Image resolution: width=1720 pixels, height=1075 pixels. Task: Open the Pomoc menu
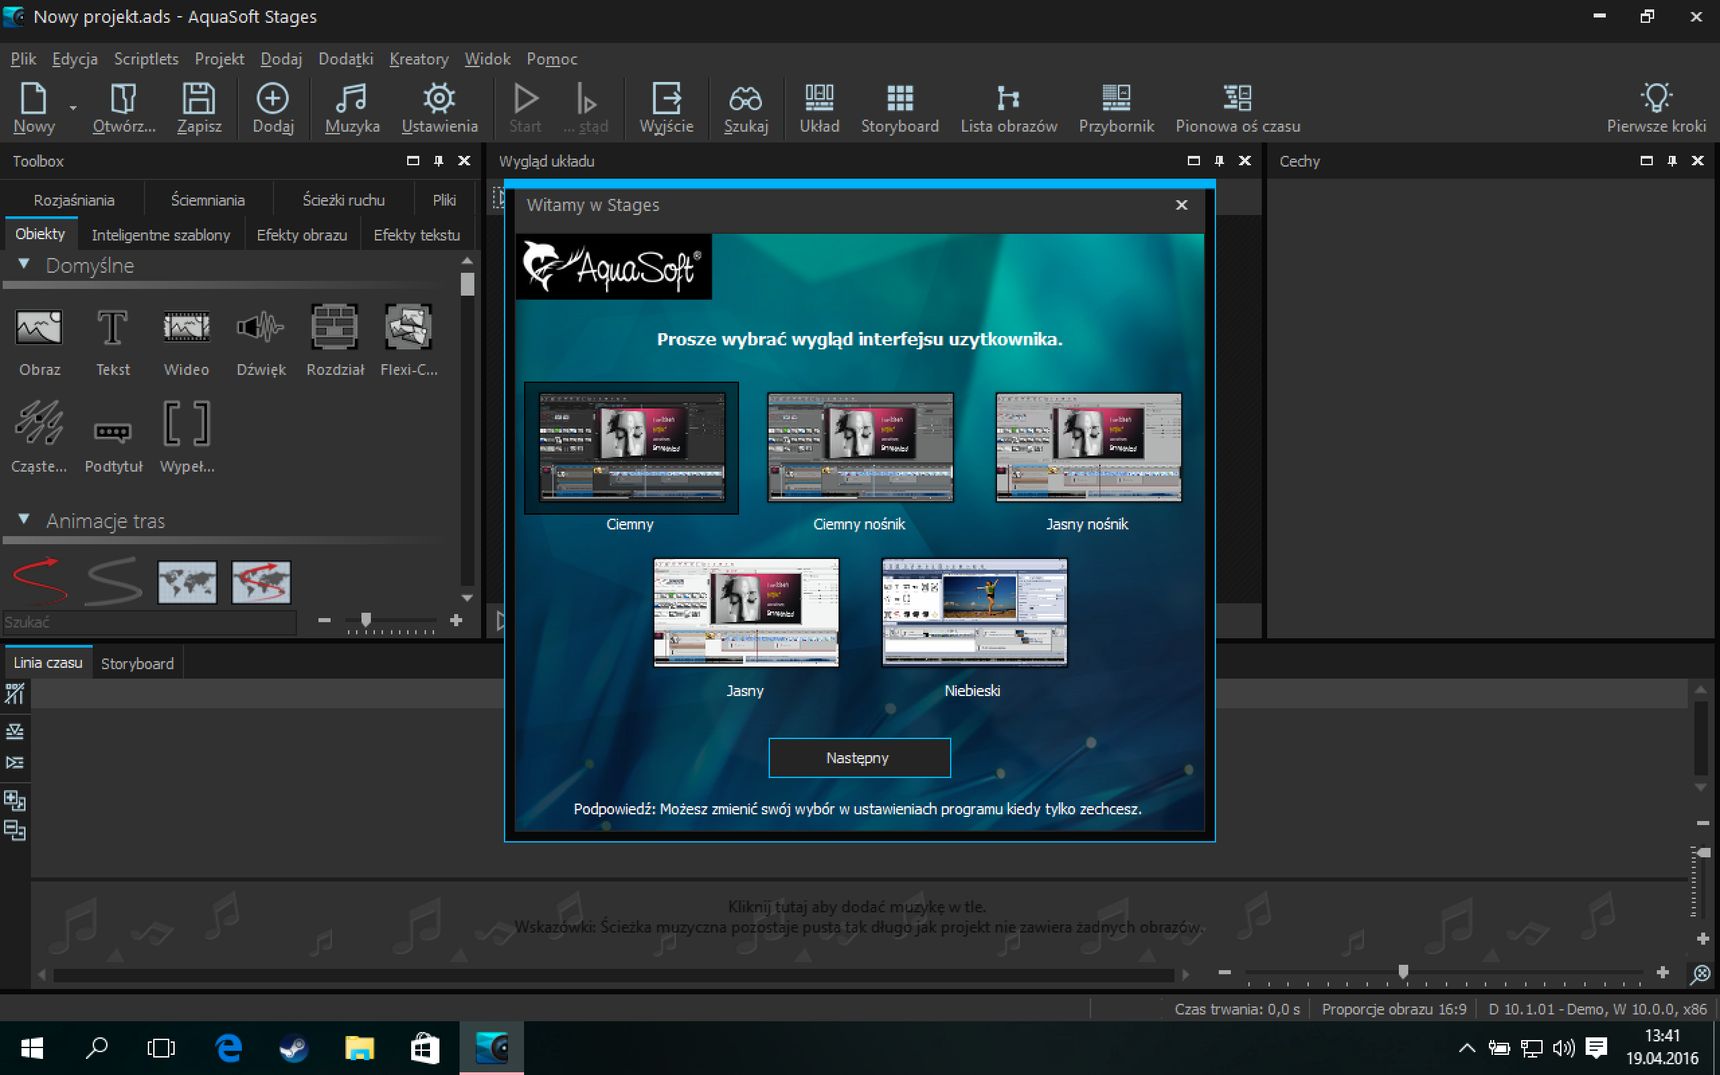click(552, 59)
